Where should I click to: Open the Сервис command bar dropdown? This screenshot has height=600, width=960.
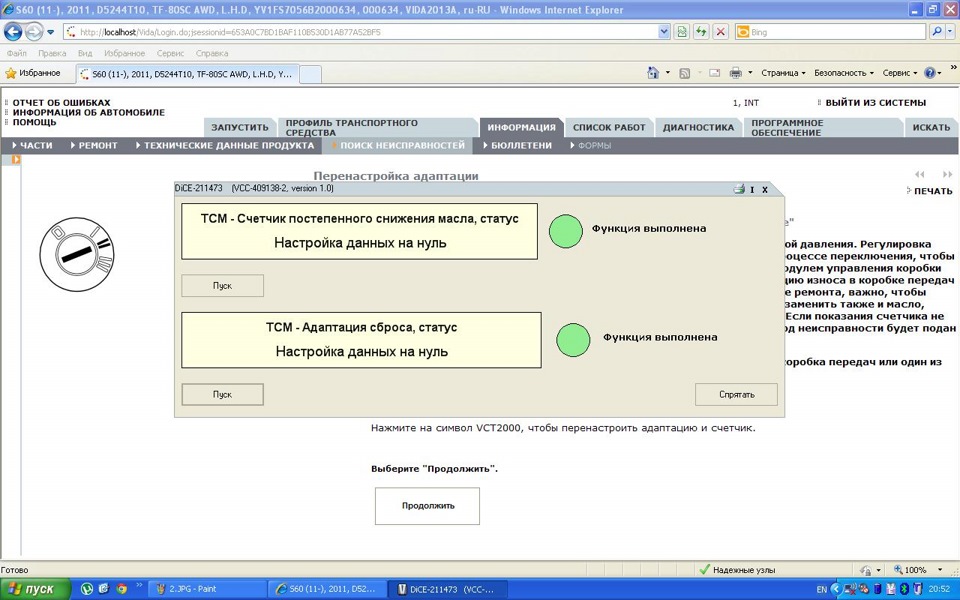900,73
